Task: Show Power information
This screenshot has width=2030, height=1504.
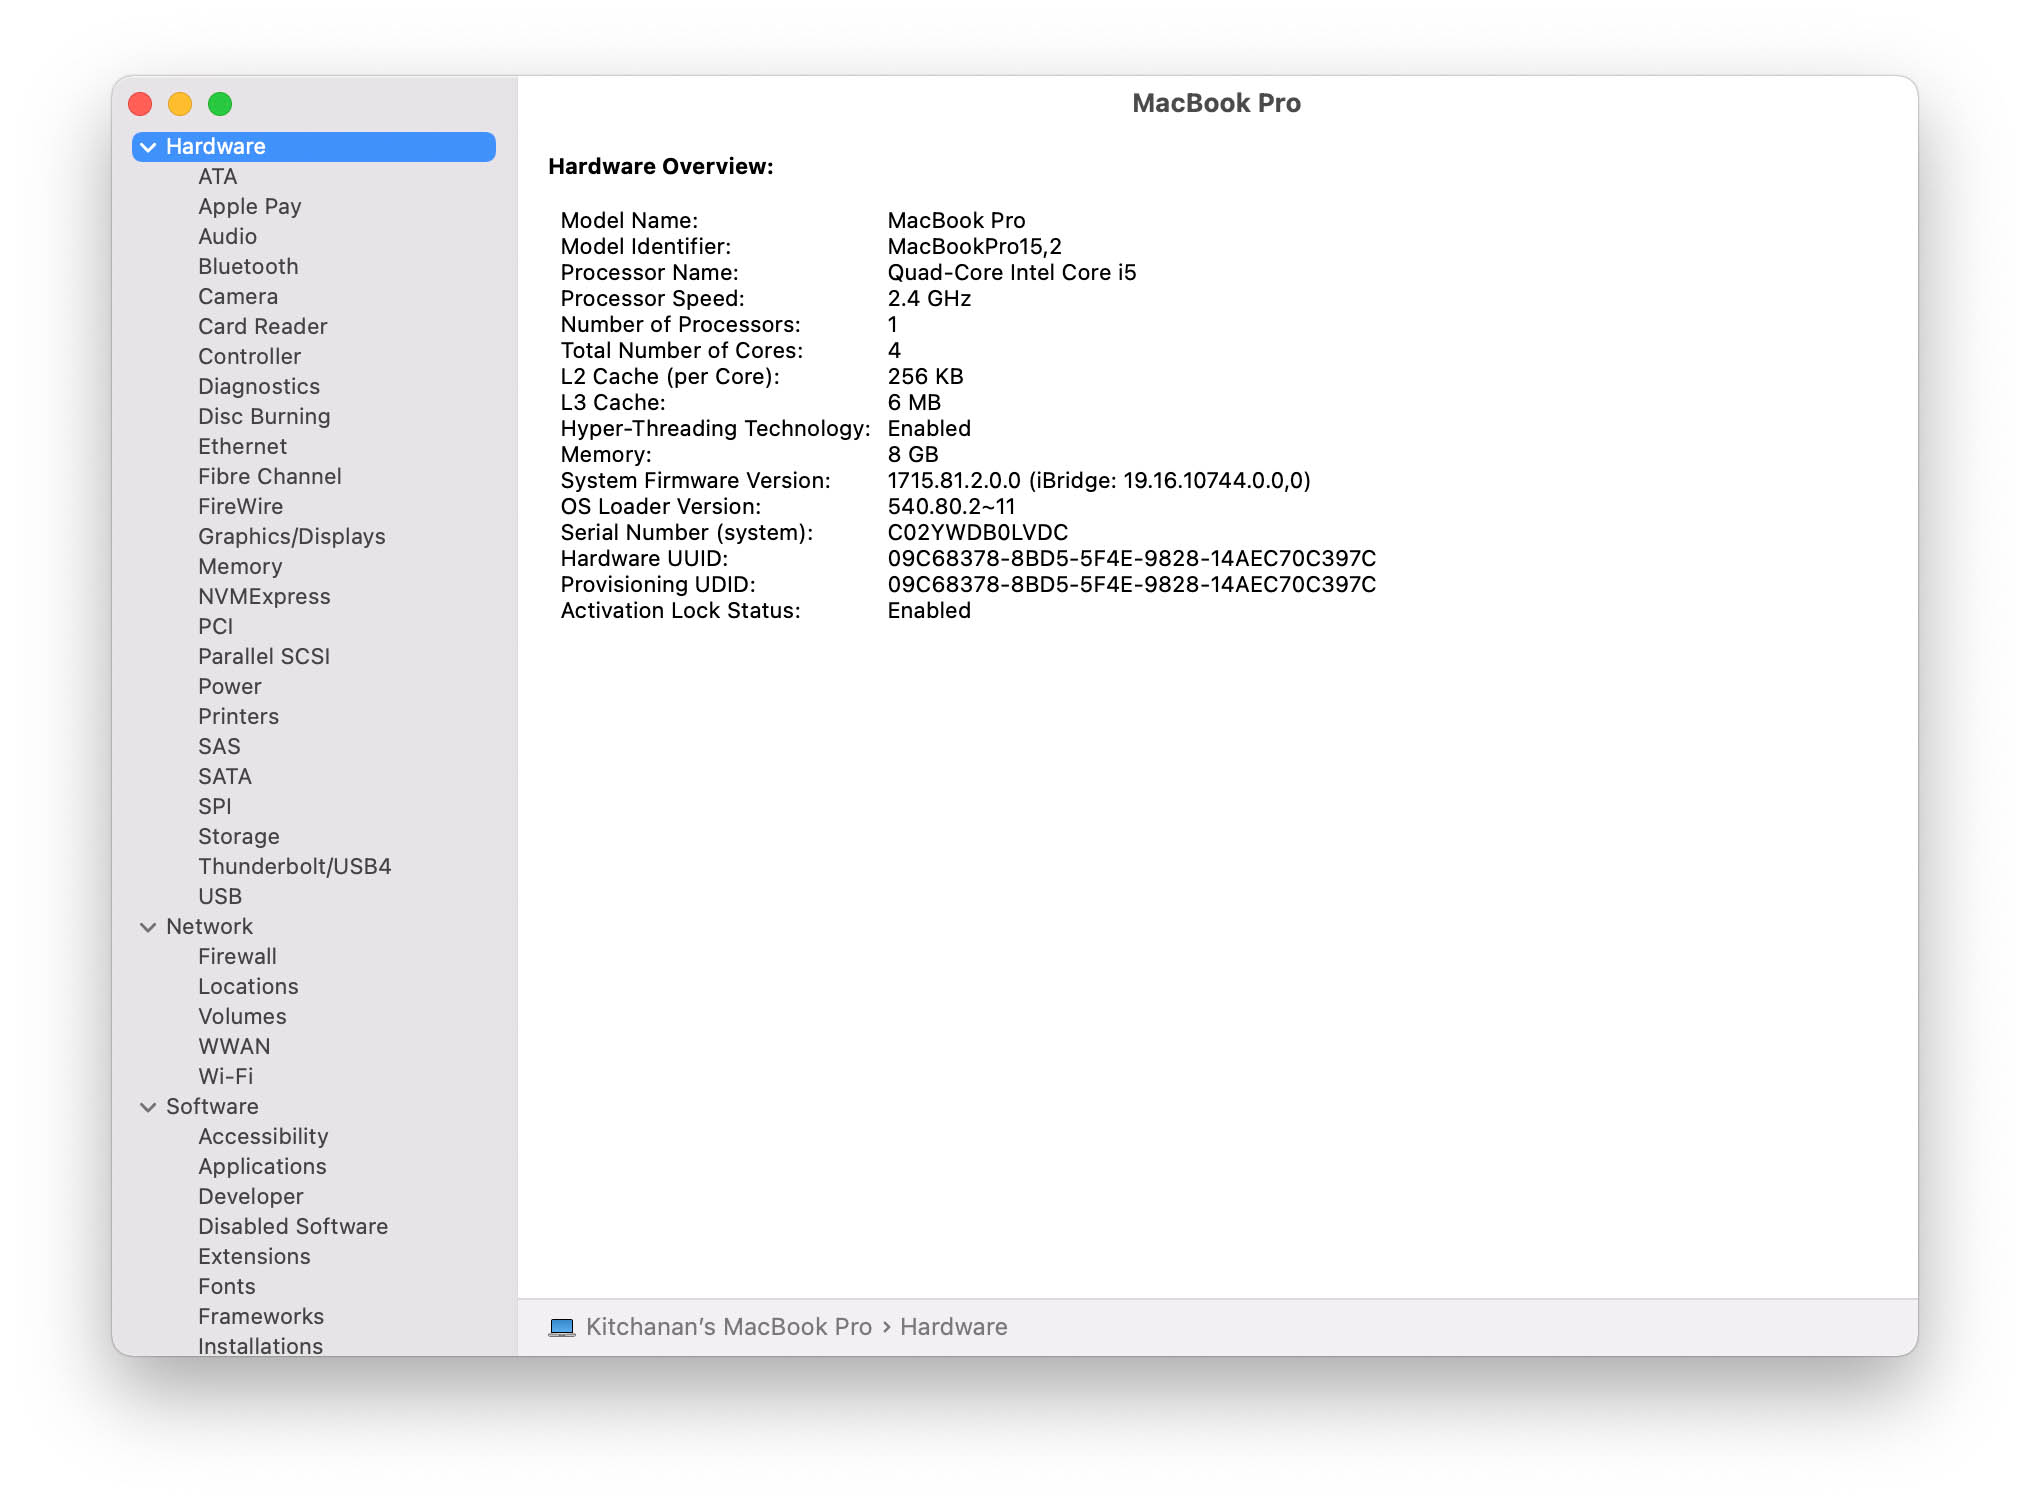Action: (x=229, y=687)
